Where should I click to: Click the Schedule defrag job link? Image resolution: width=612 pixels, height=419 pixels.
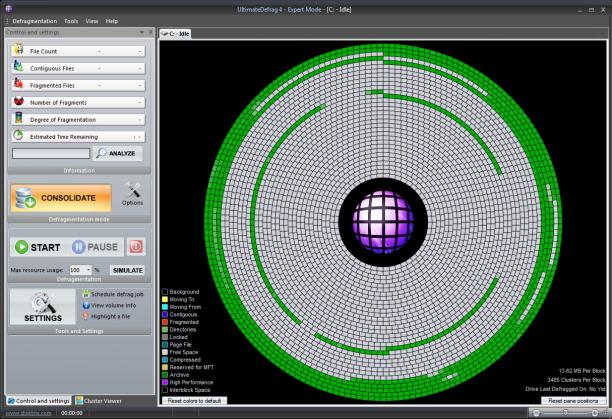coord(117,294)
